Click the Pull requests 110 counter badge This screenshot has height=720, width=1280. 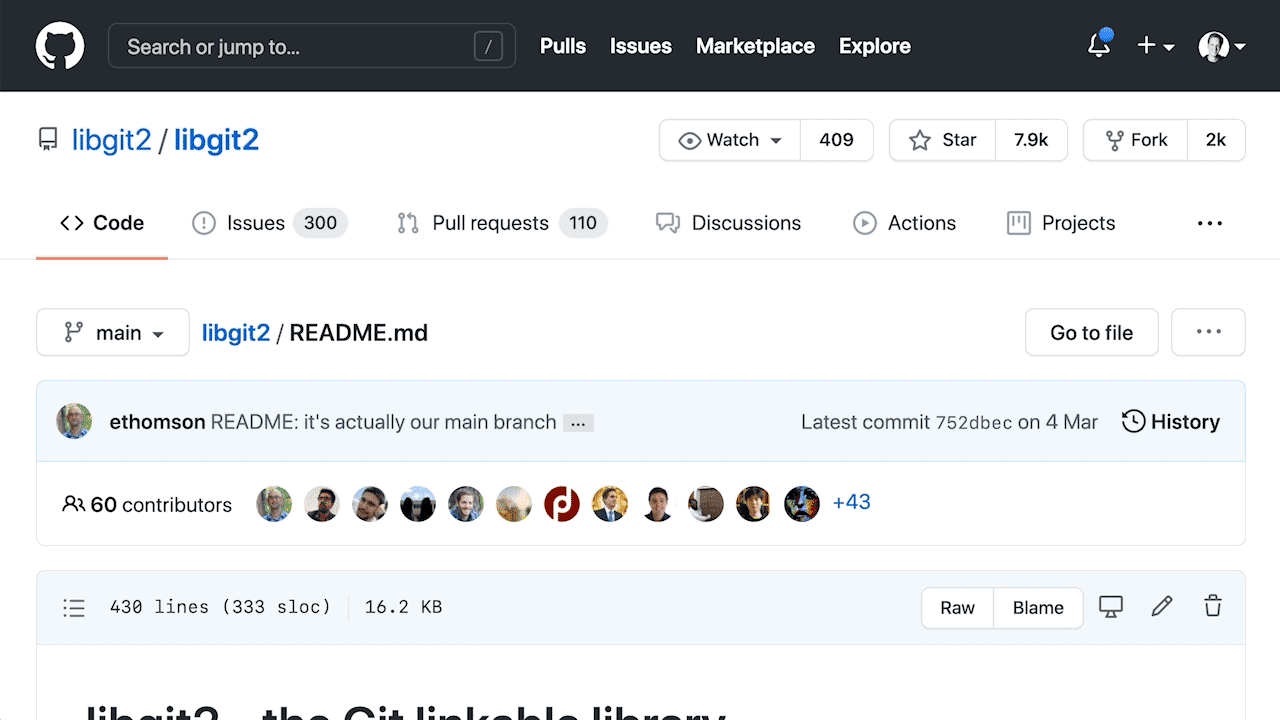(583, 223)
